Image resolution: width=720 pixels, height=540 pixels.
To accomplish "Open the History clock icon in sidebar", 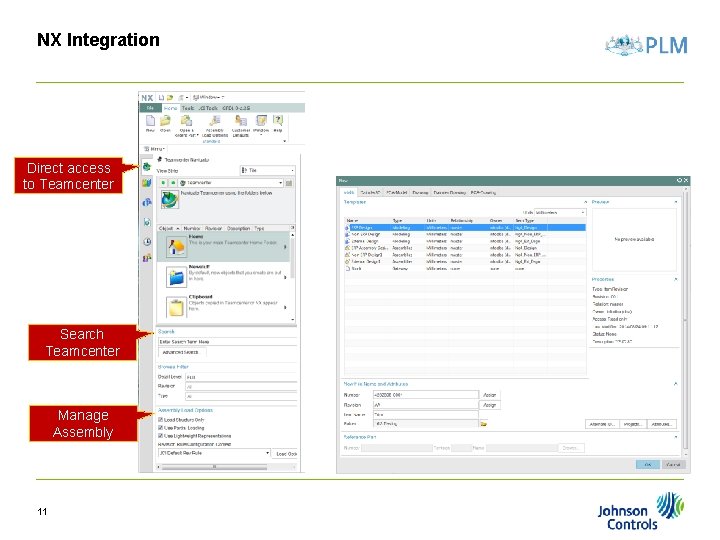I will pyautogui.click(x=146, y=242).
